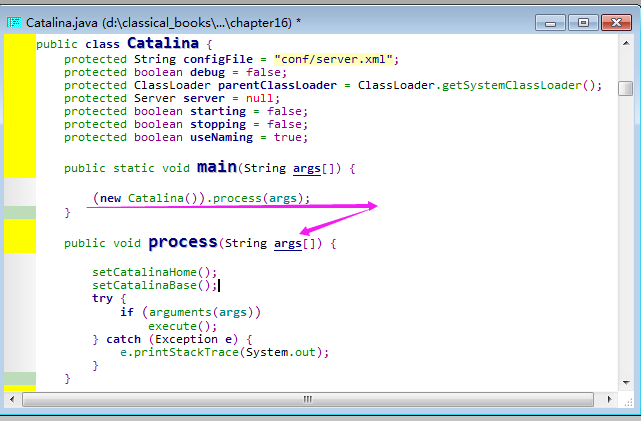Viewport: 641px width, 421px height.
Task: Click the class name Catalina in declaration
Action: pyautogui.click(x=163, y=43)
